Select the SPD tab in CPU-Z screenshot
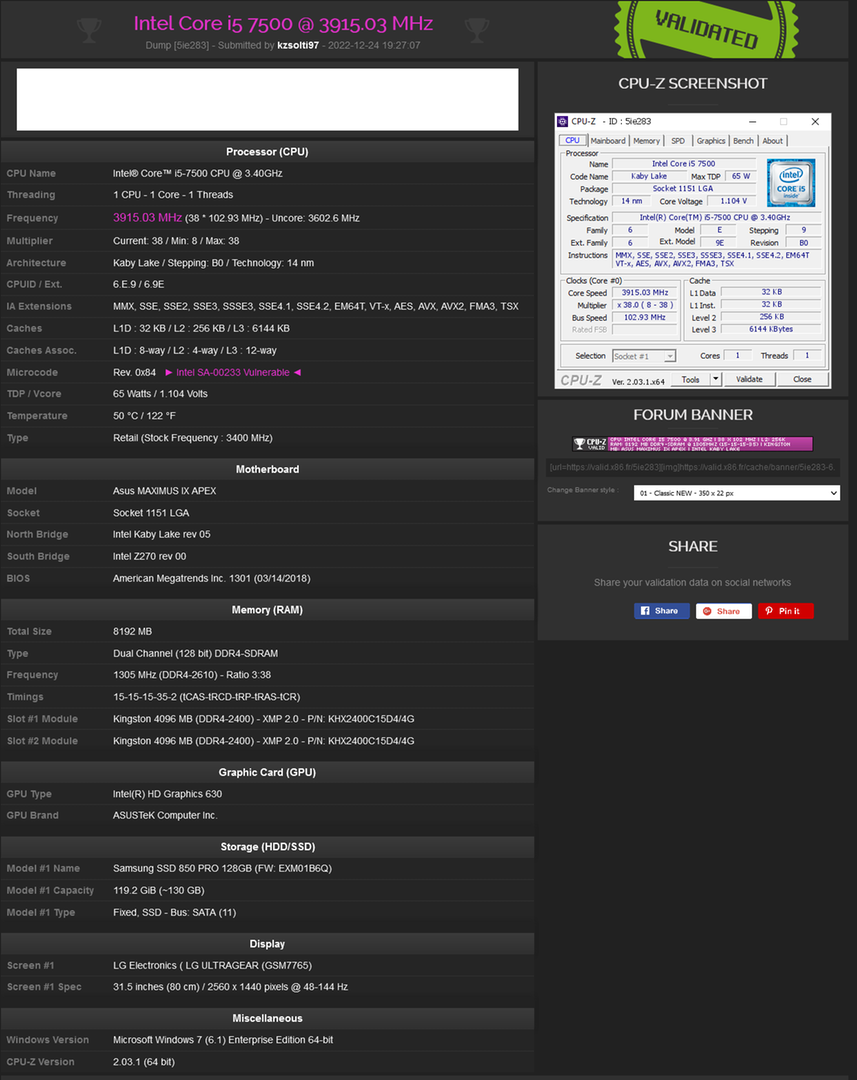857x1080 pixels. [678, 141]
